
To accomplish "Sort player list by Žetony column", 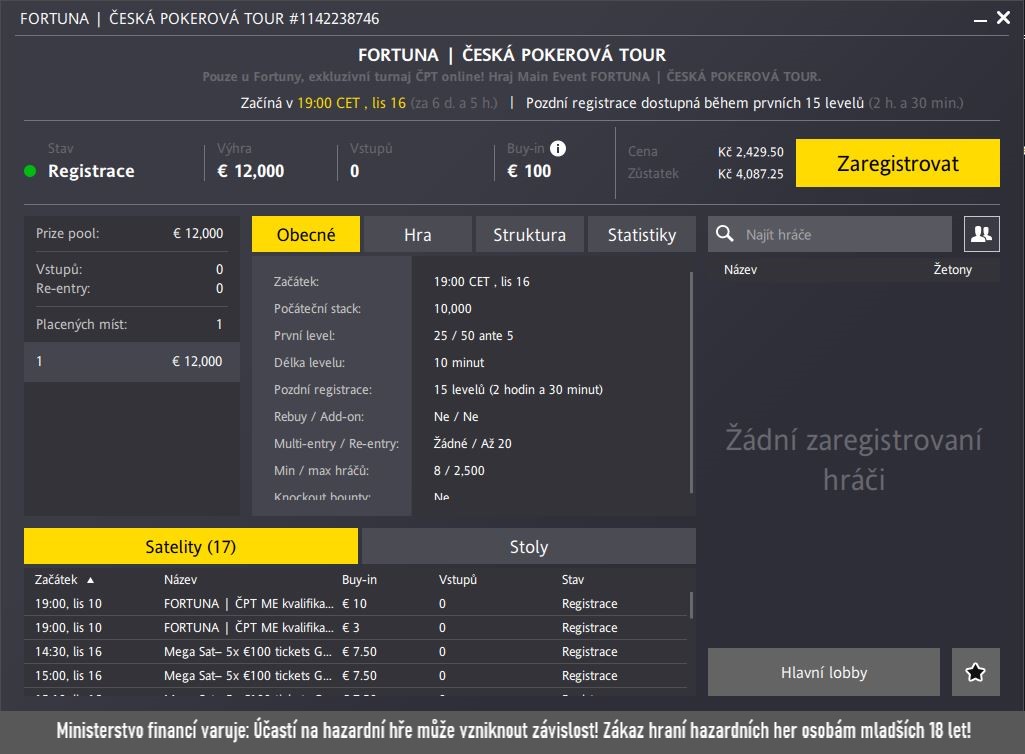I will [x=951, y=269].
